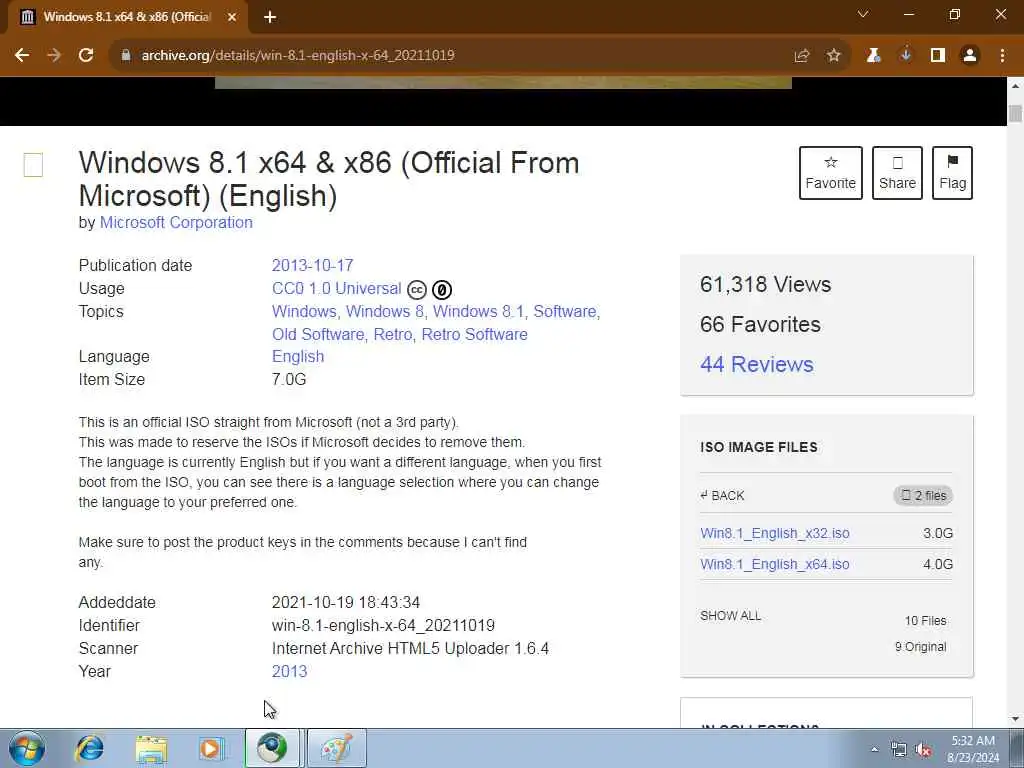This screenshot has width=1024, height=768.
Task: Open the downloads arrow icon in toolbar
Action: click(x=905, y=56)
